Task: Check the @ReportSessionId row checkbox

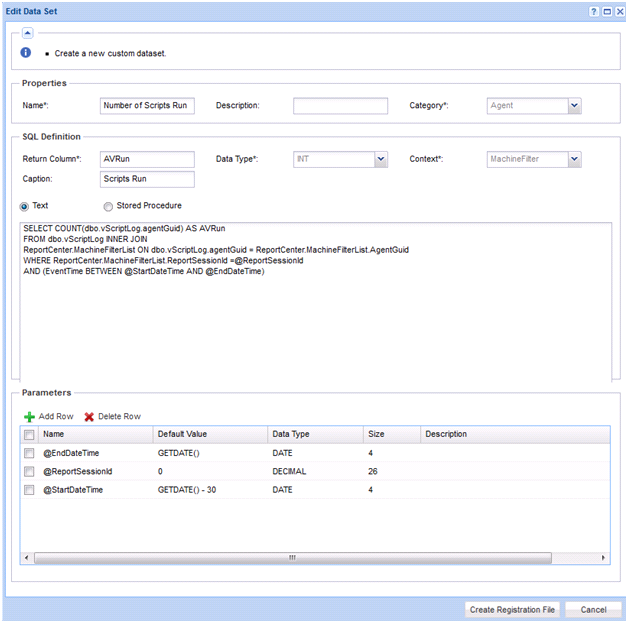Action: pyautogui.click(x=29, y=471)
